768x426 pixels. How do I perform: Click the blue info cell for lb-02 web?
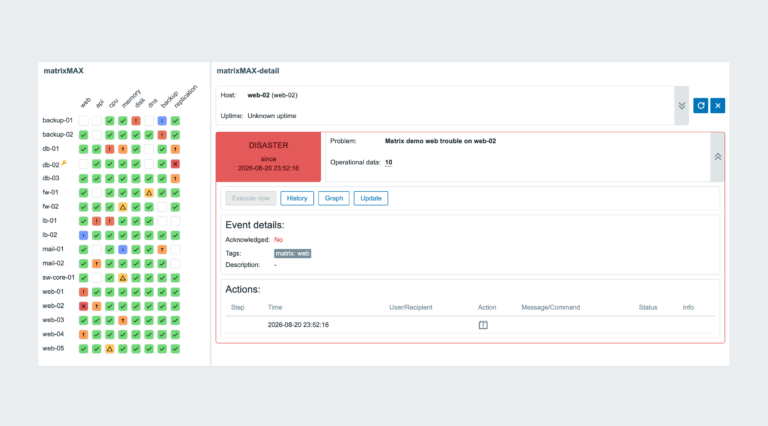click(83, 235)
